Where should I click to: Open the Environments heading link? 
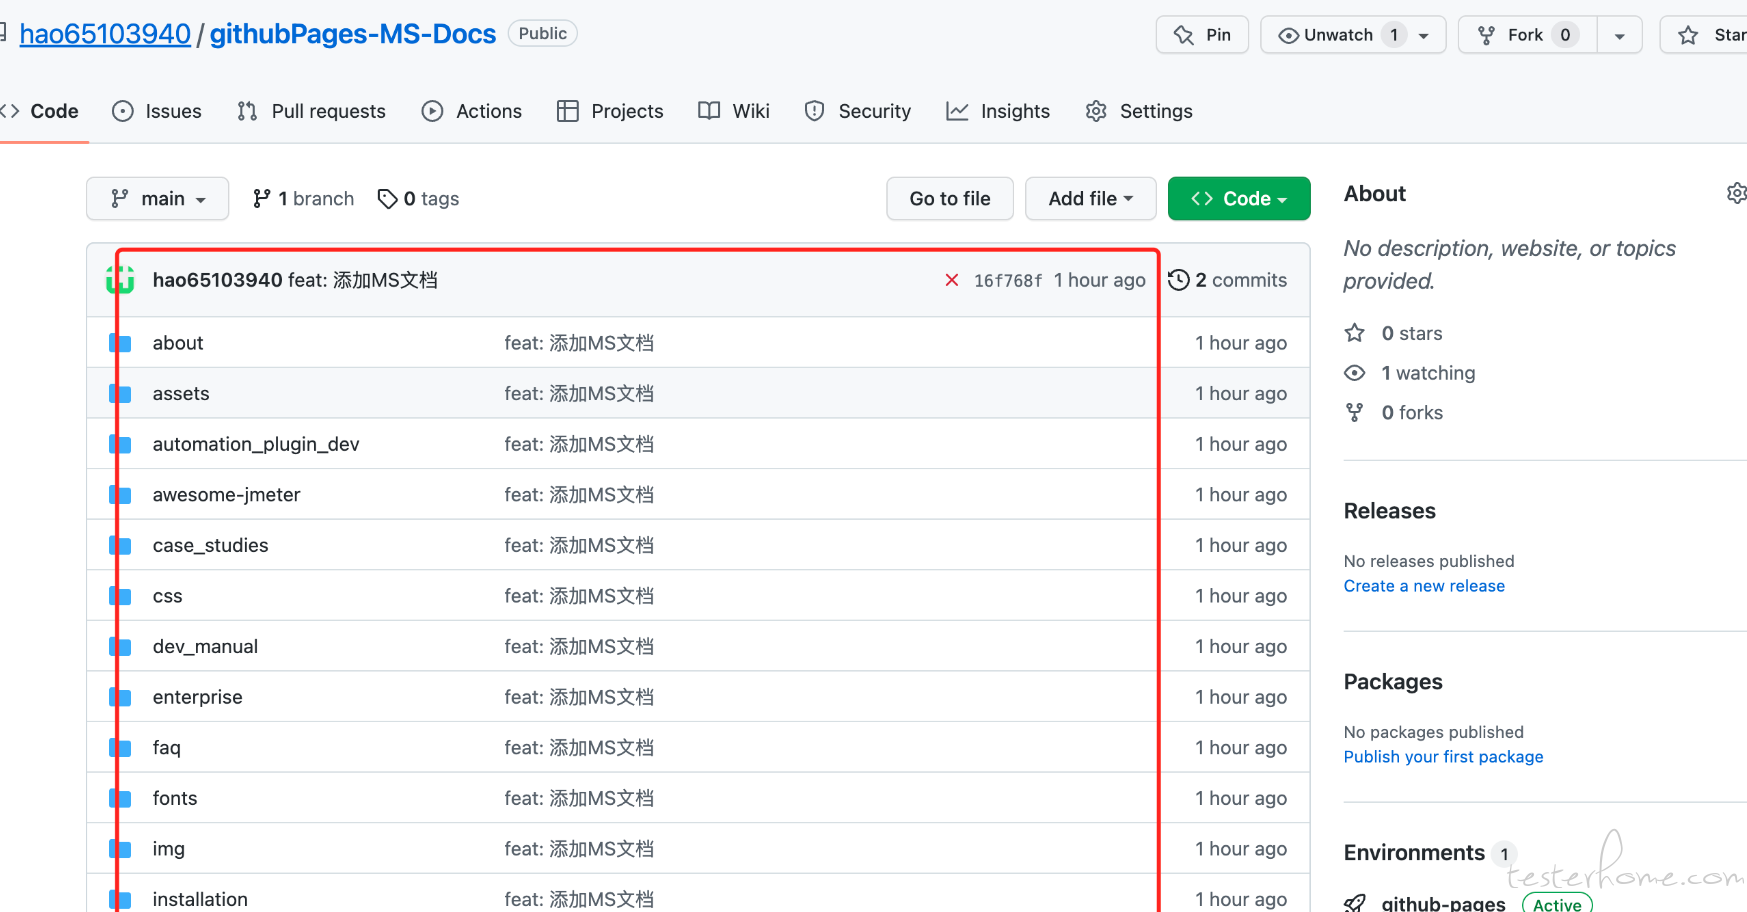1414,853
